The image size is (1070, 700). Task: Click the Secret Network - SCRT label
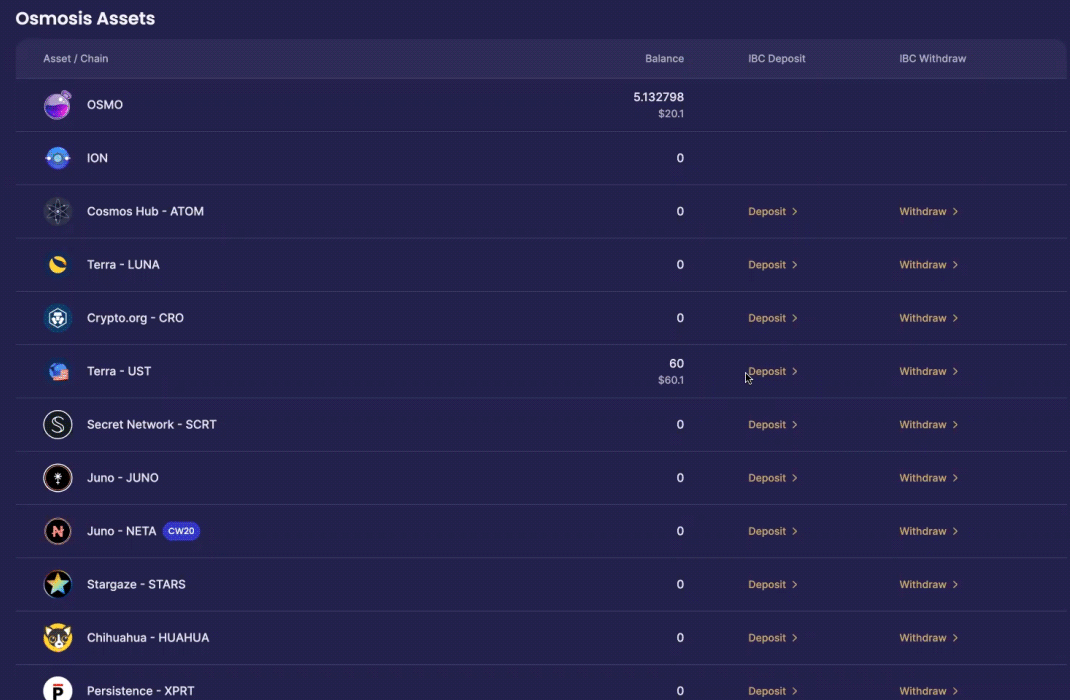(151, 424)
